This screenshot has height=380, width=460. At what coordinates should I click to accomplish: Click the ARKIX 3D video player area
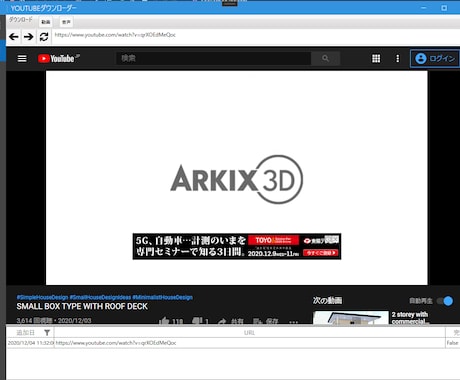pyautogui.click(x=237, y=178)
